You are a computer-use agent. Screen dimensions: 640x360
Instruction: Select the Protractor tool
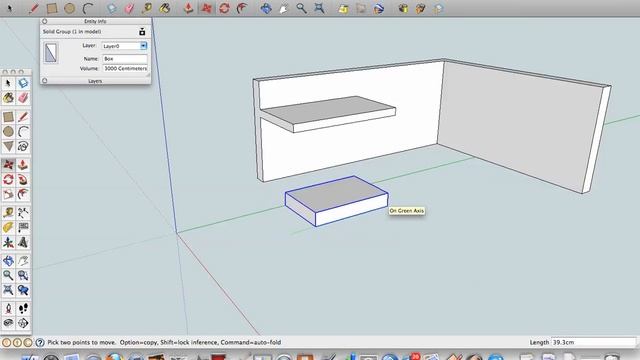pos(8,227)
